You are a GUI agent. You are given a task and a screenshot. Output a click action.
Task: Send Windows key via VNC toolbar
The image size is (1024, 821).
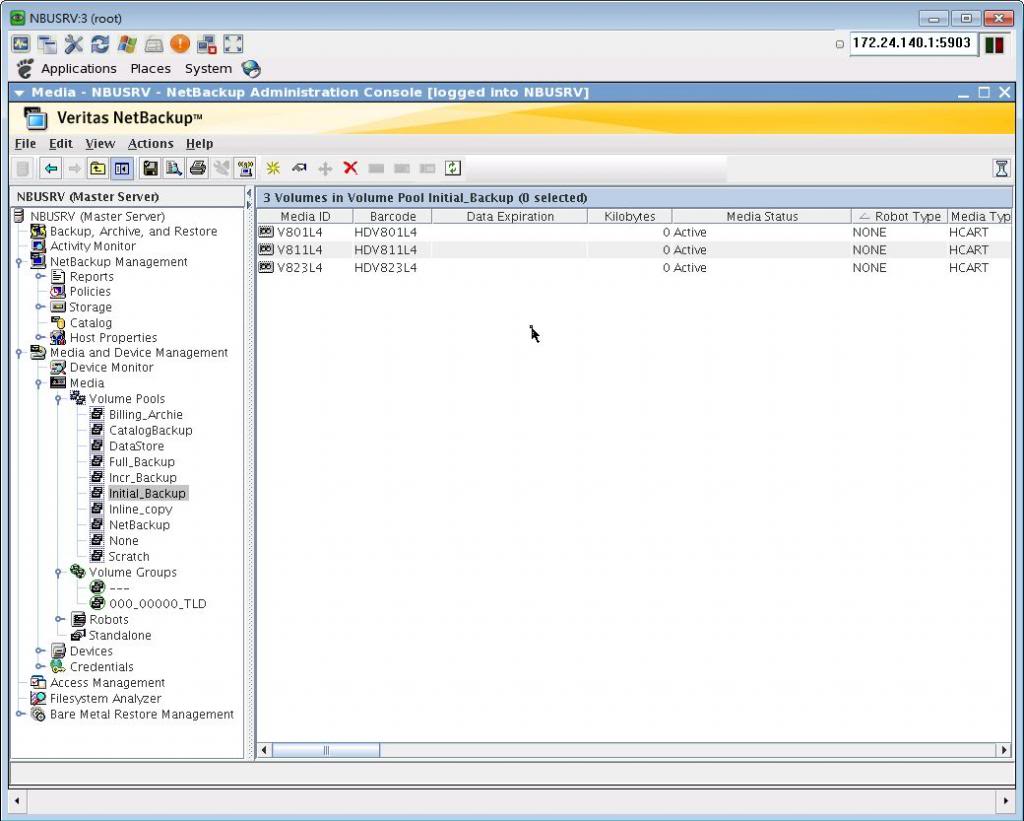click(127, 44)
